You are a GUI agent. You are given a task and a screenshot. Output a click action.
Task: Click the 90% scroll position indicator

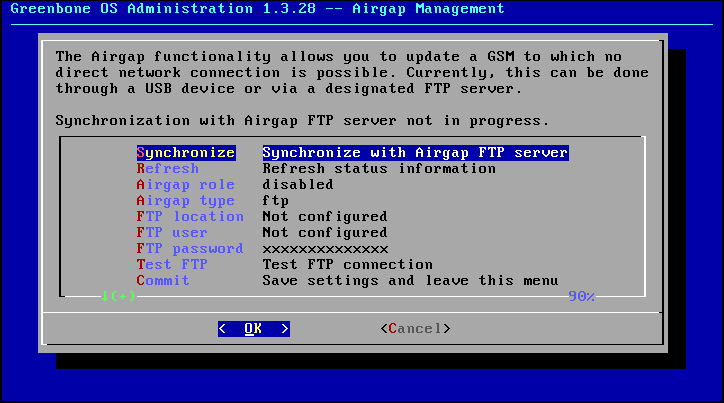(581, 296)
